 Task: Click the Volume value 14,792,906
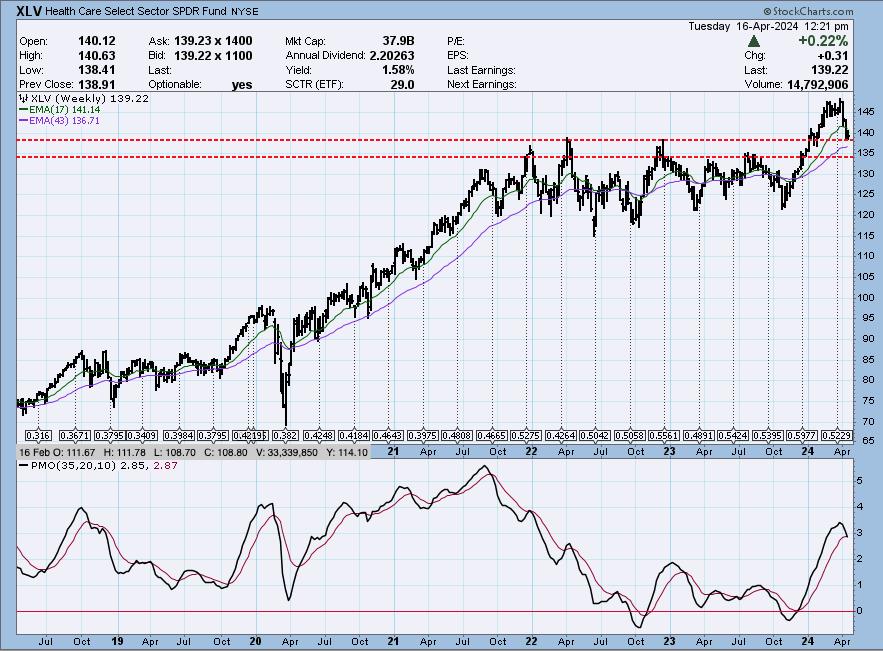tap(818, 84)
